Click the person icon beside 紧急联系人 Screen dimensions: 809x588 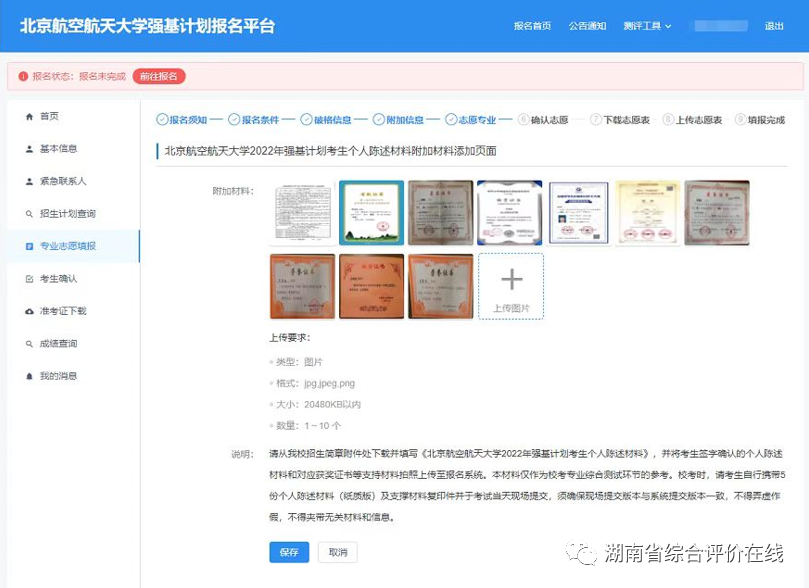point(29,182)
